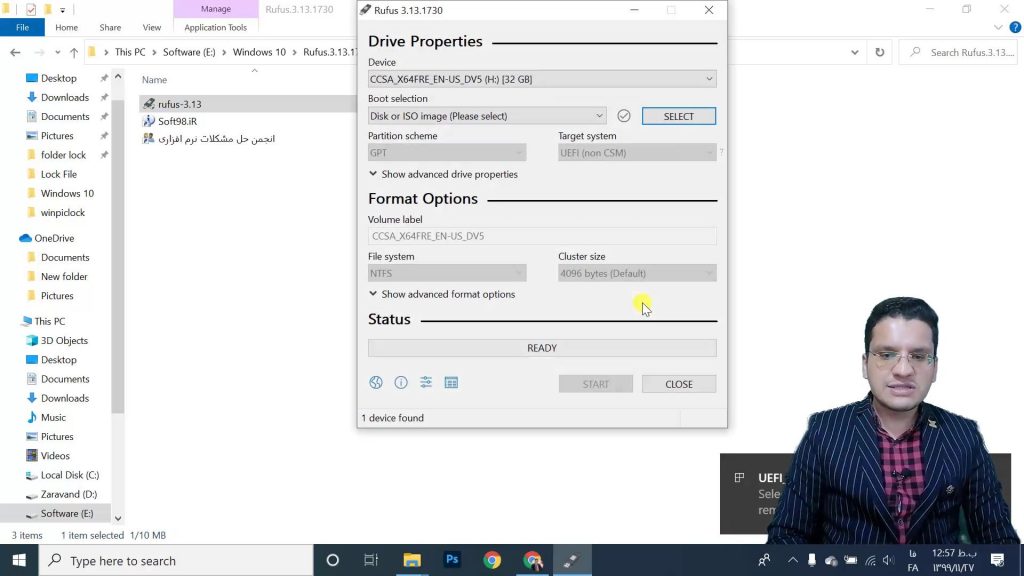Open Lock File folder in sidebar
This screenshot has width=1024, height=576.
pos(59,174)
